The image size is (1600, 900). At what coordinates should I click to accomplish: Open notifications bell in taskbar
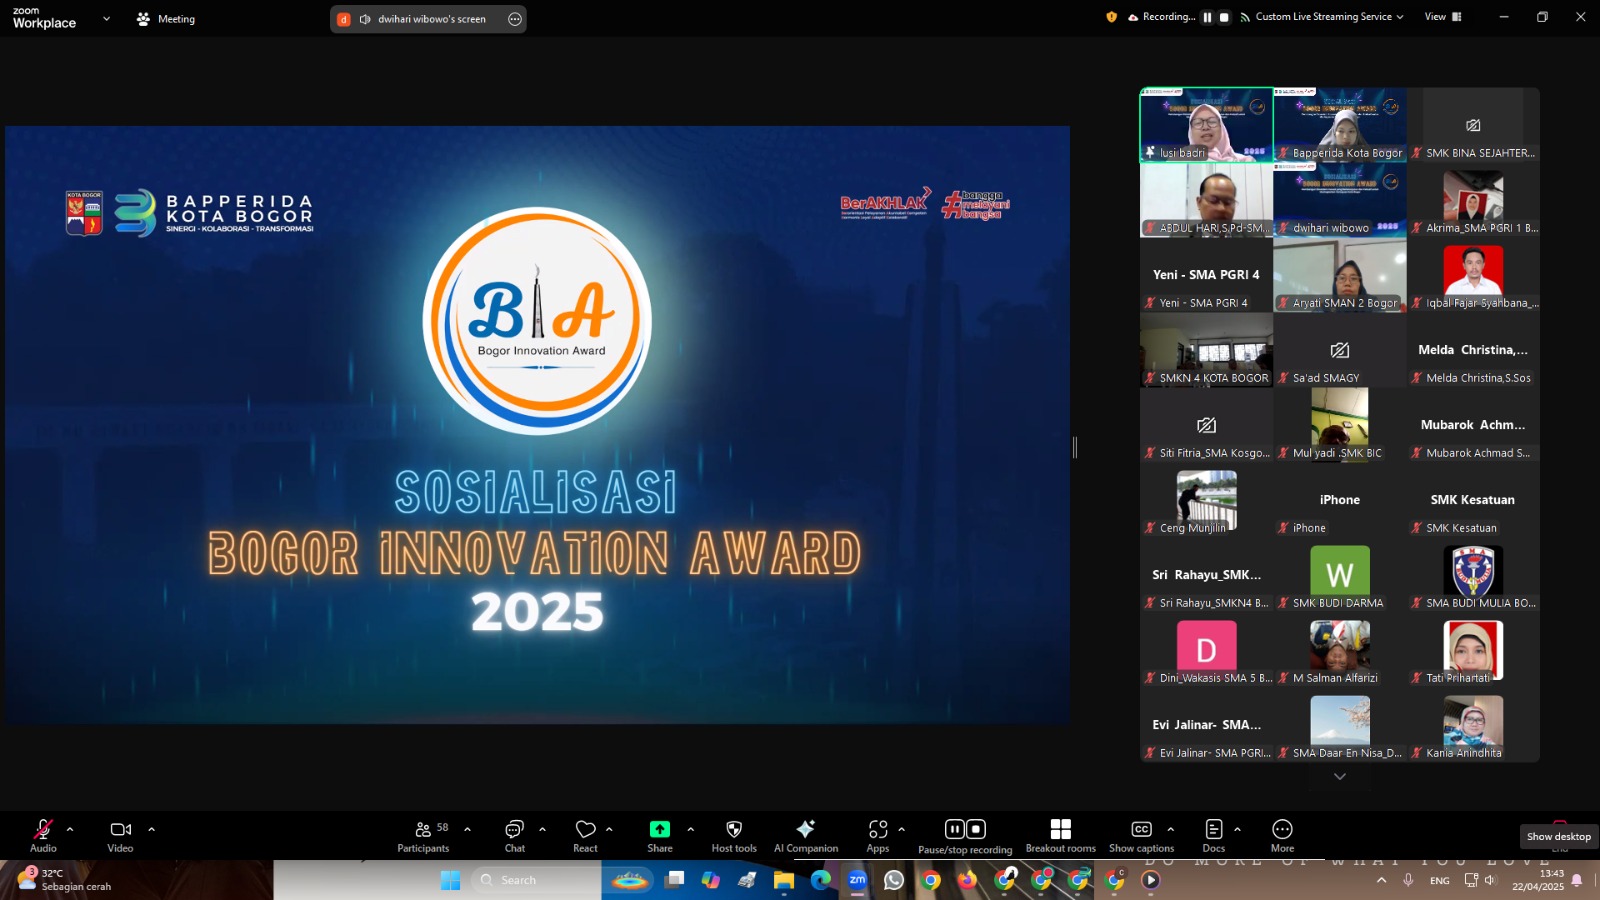[1577, 880]
